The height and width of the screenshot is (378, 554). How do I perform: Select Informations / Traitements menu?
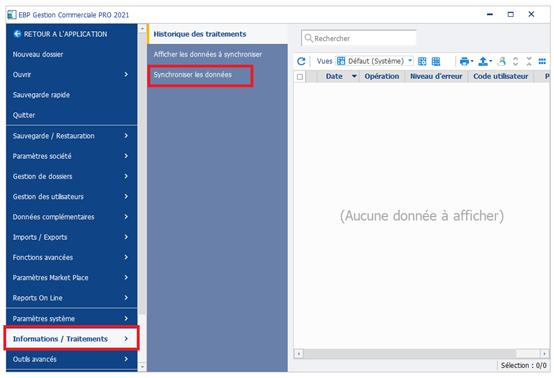pyautogui.click(x=71, y=338)
